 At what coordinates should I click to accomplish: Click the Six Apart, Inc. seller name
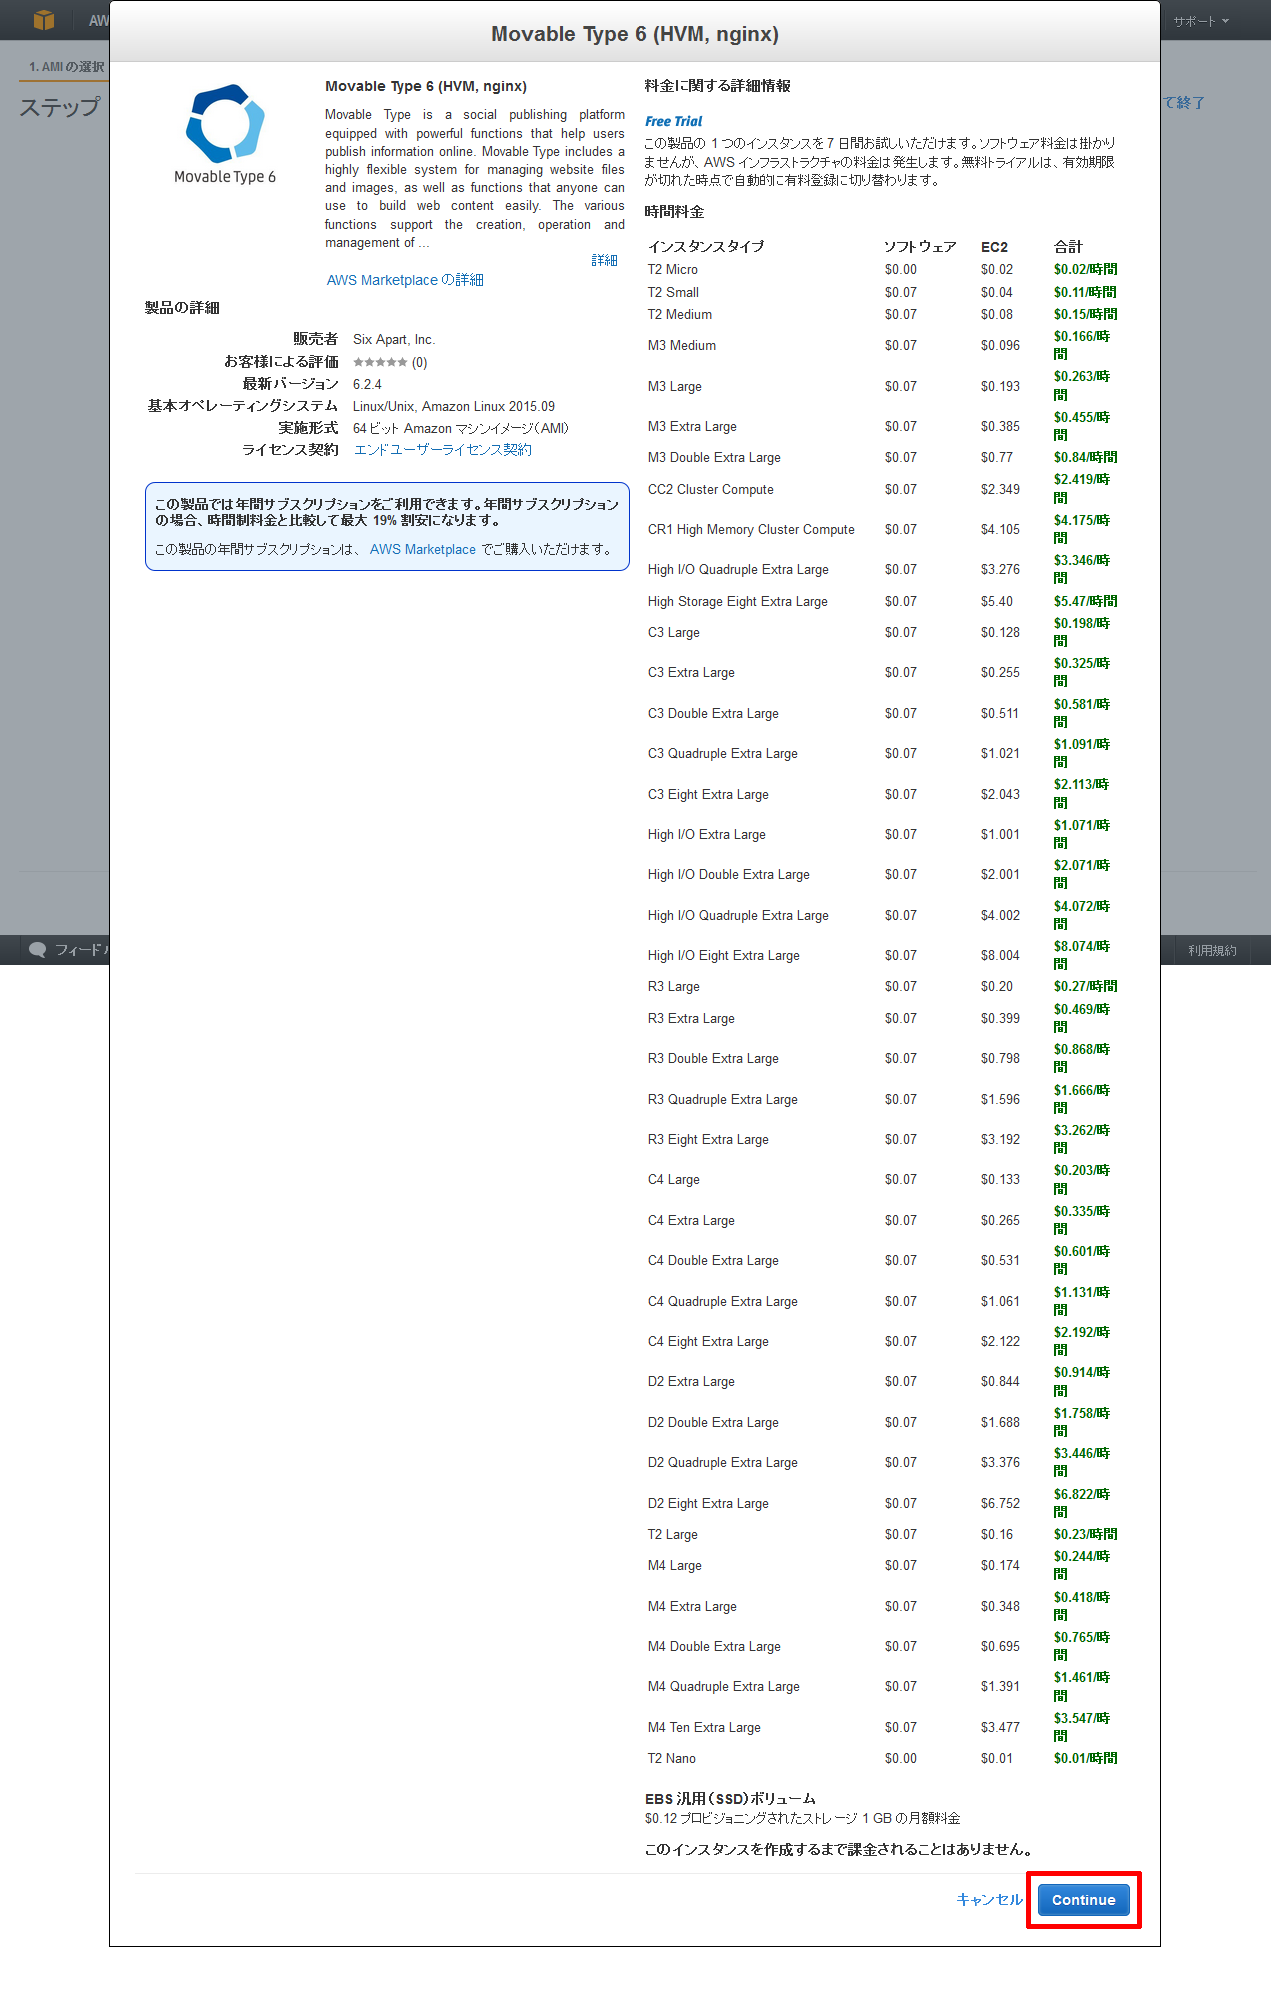pos(394,340)
